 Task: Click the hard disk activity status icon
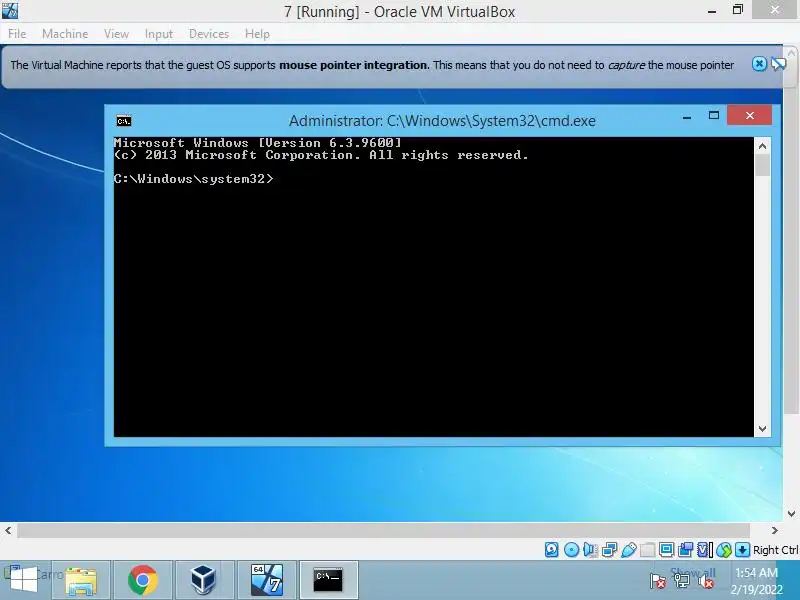click(552, 549)
